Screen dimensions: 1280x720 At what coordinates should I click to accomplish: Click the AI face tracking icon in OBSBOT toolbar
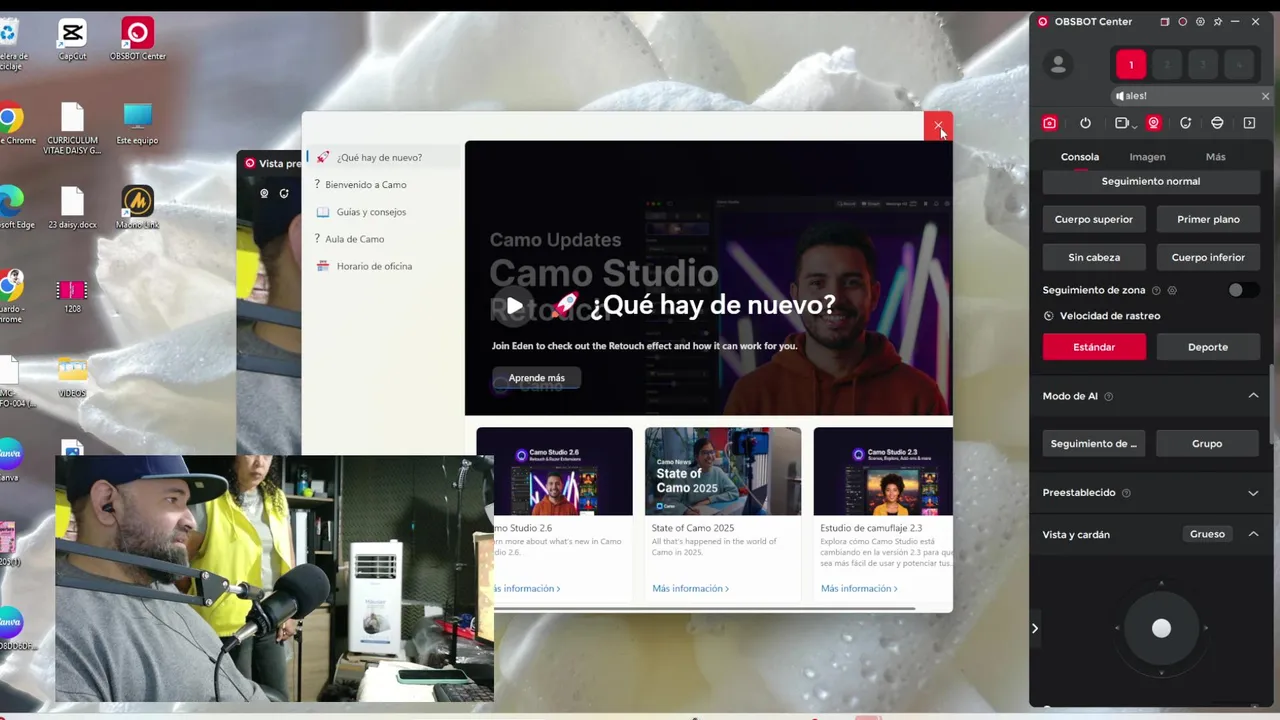tap(1185, 123)
